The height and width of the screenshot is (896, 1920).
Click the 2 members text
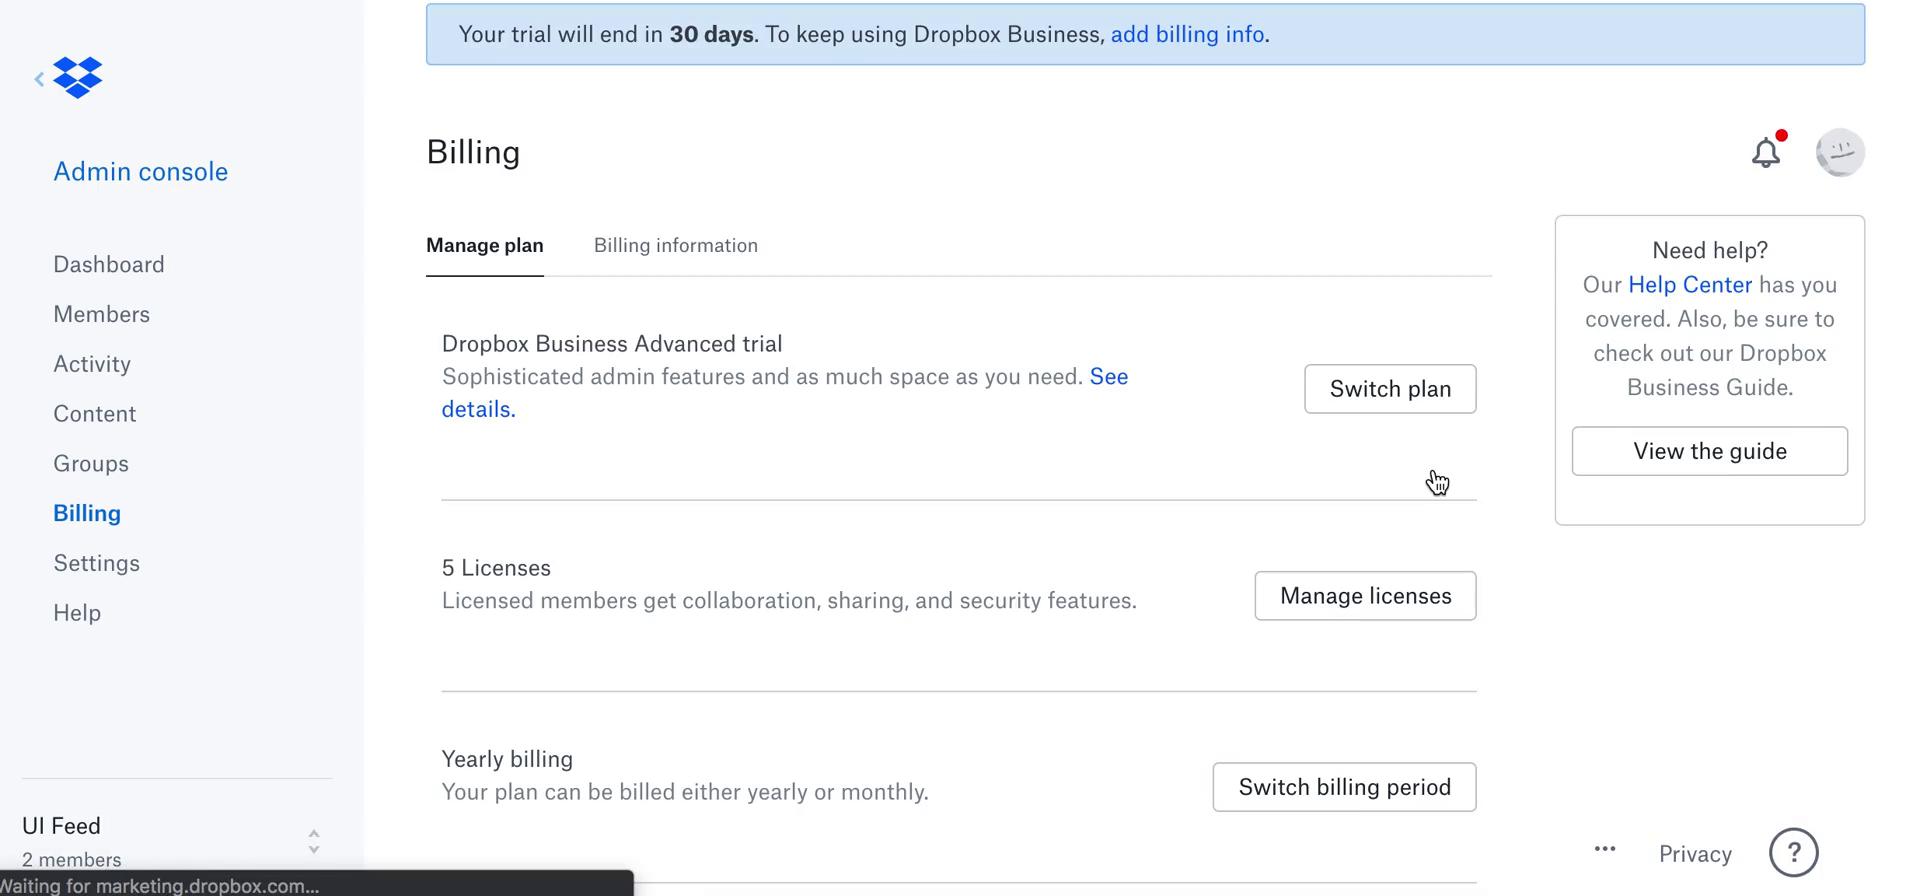click(x=72, y=860)
